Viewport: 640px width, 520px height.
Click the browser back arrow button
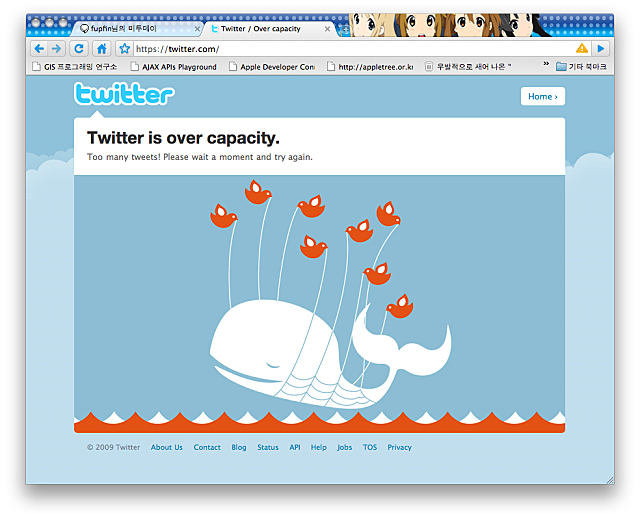click(39, 49)
